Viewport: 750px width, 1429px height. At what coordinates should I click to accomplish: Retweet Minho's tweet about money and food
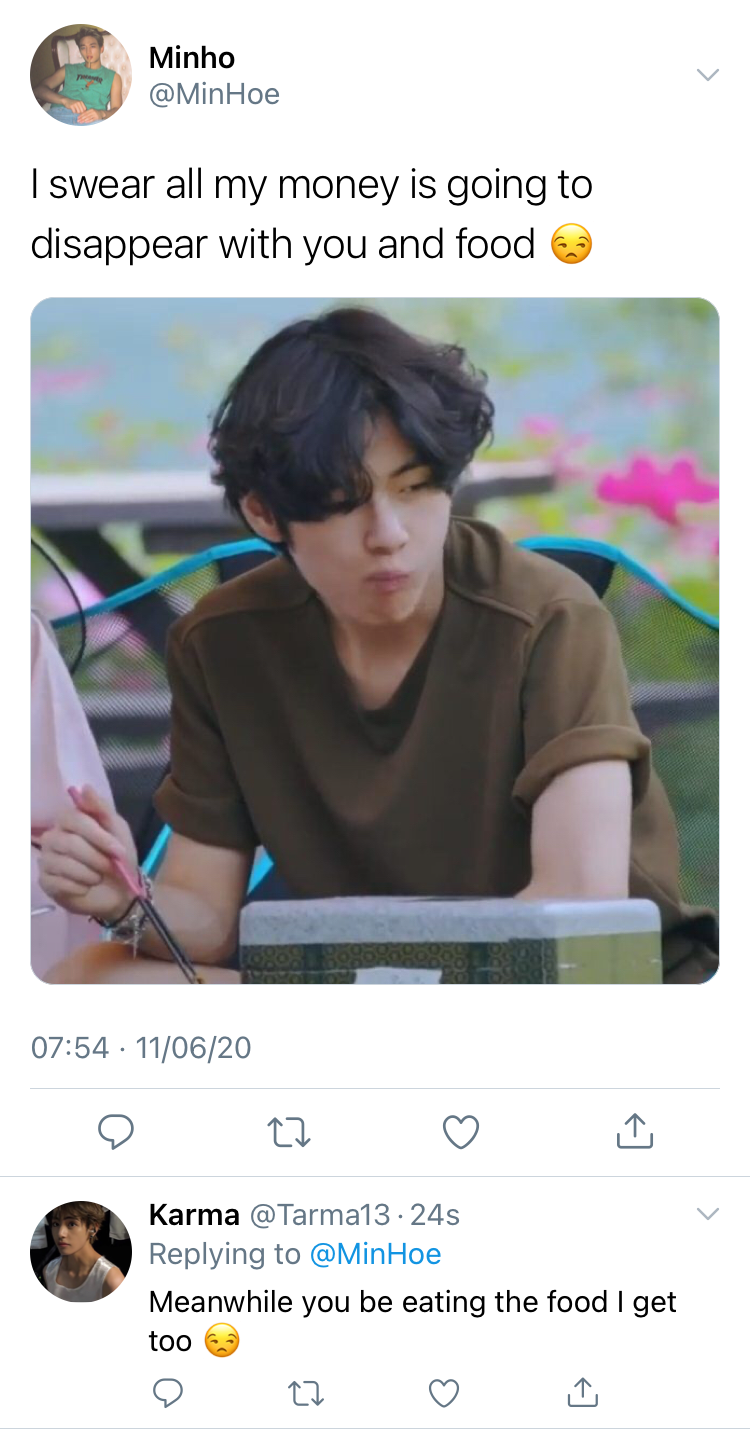tap(289, 1132)
